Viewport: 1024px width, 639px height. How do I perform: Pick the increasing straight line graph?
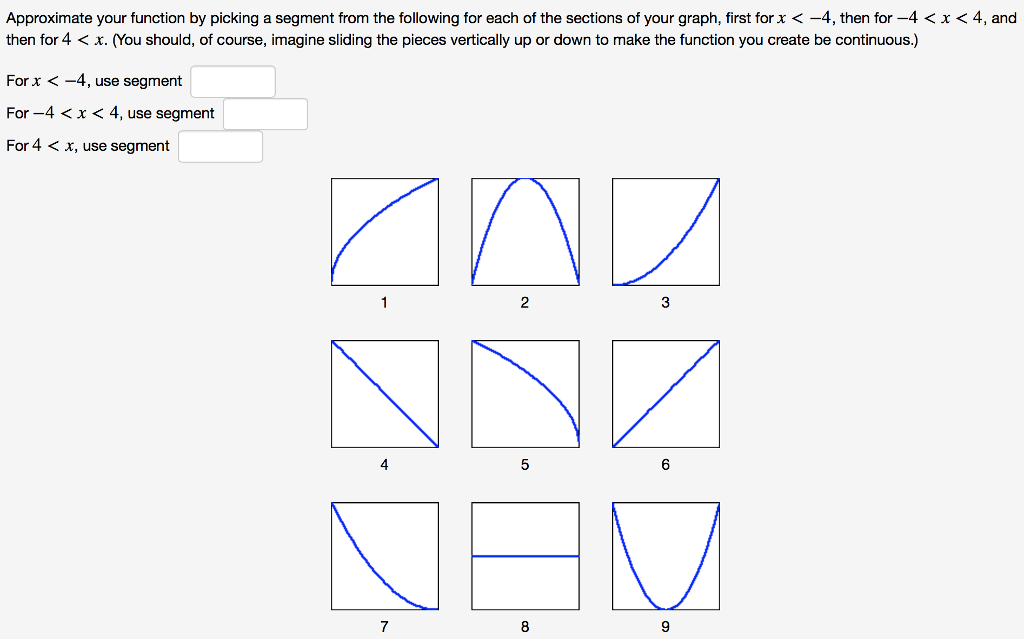point(665,394)
